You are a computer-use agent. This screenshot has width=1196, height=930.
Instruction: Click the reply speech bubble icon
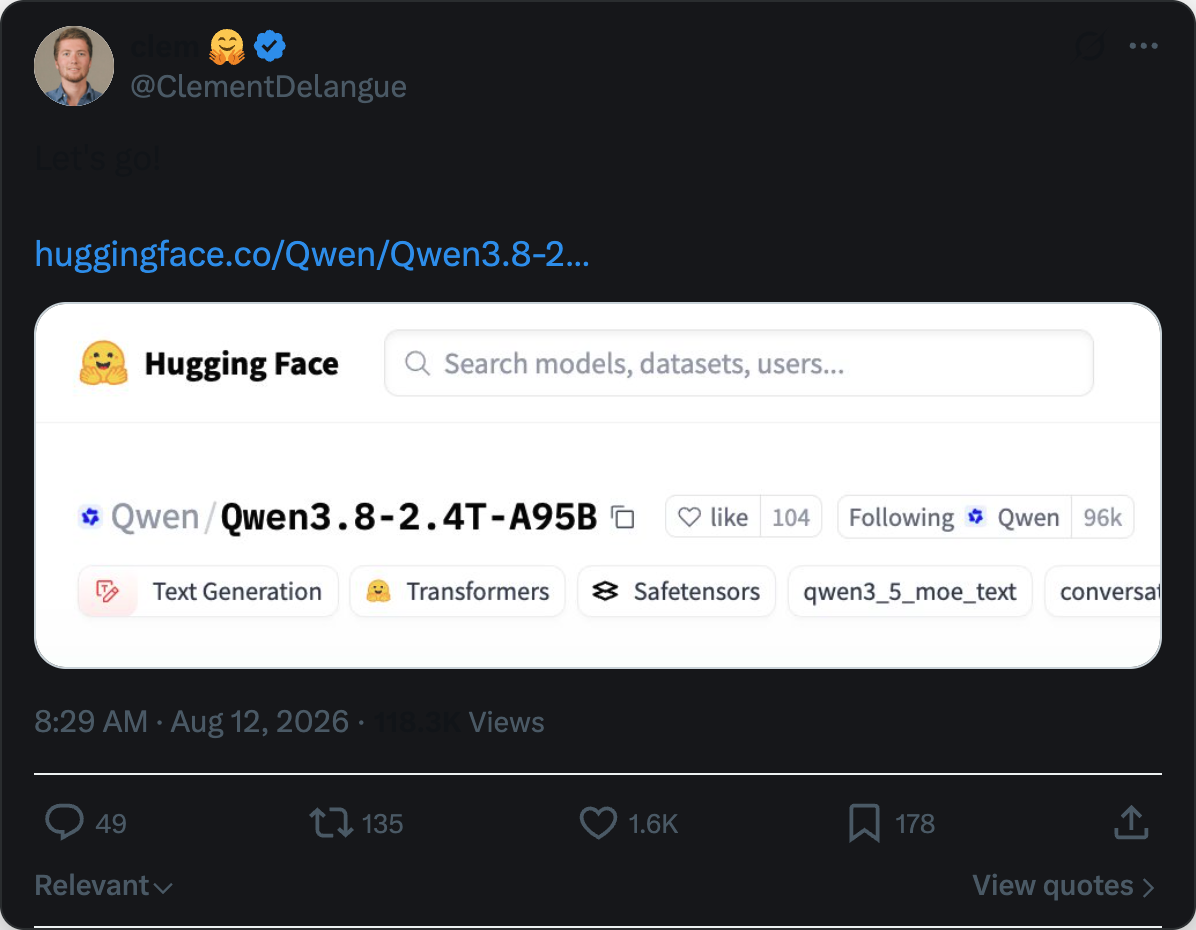pos(64,822)
